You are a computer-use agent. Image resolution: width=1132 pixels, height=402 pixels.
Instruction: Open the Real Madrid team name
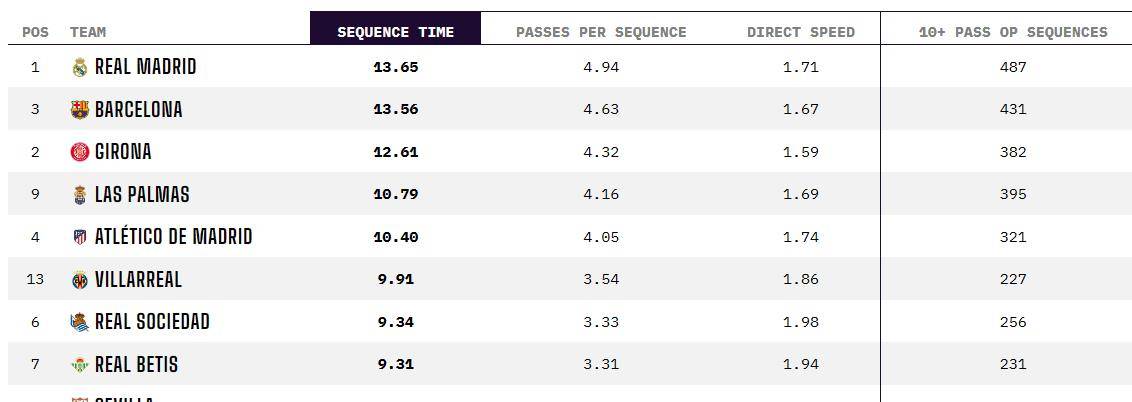coord(145,67)
